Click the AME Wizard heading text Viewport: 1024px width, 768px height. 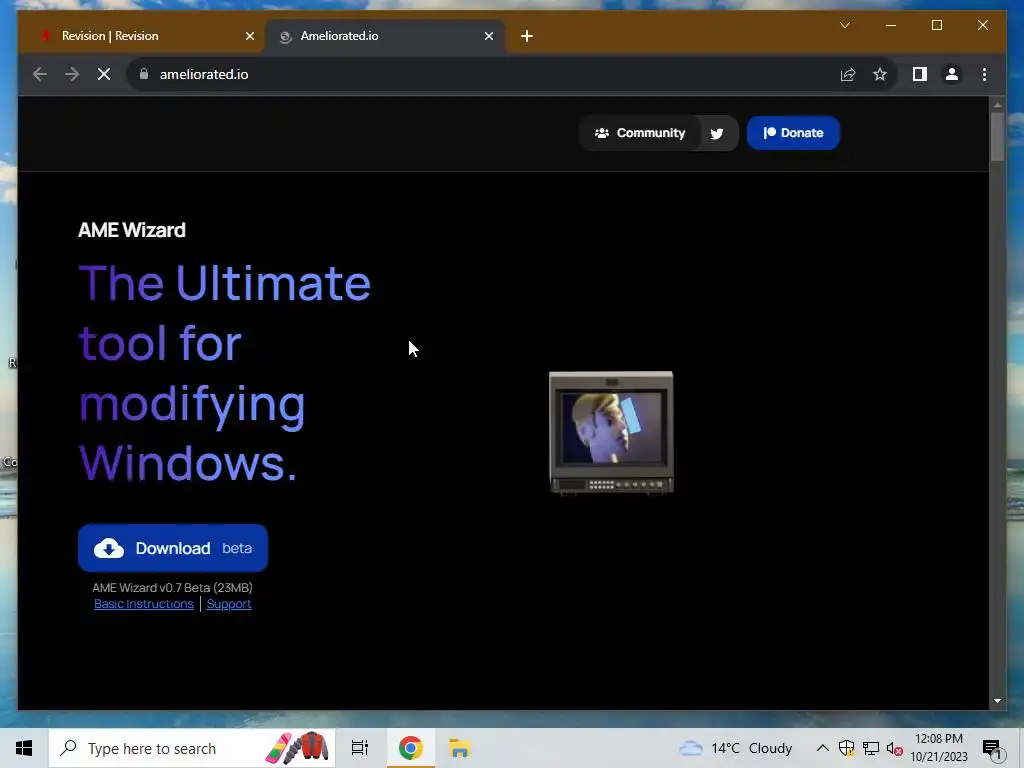click(132, 230)
